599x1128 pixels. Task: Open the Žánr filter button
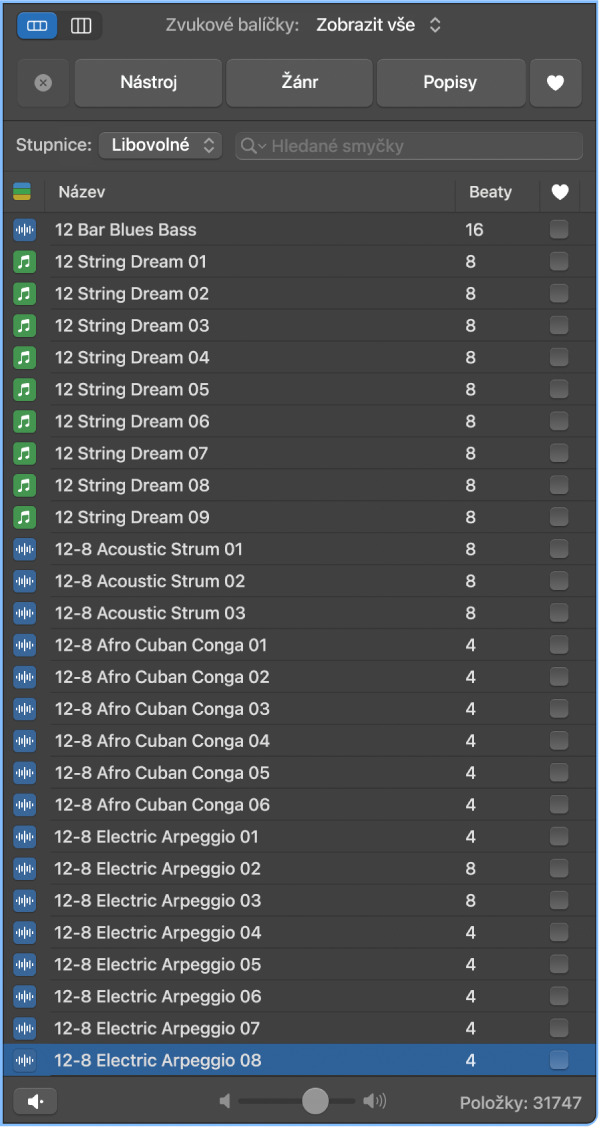point(300,83)
